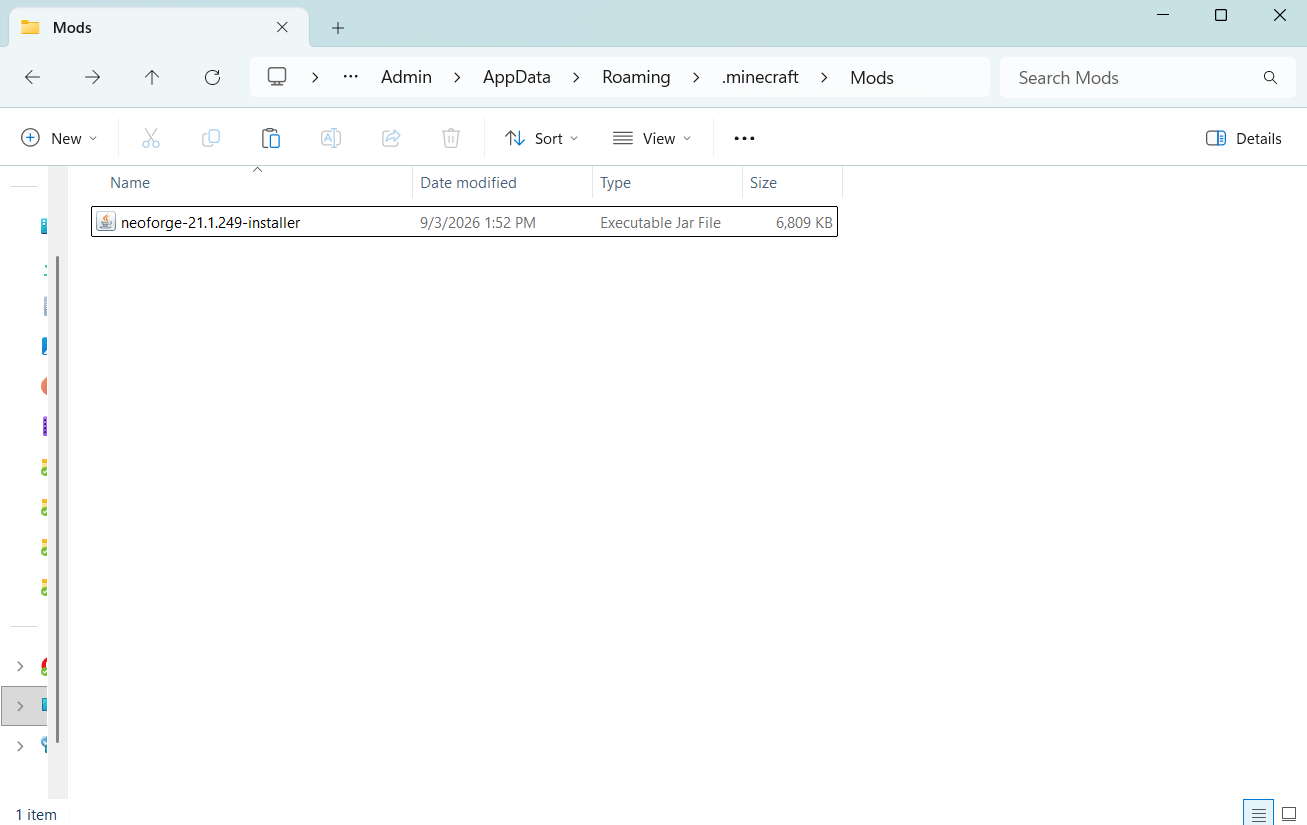Go up one folder level
1307x825 pixels.
(x=152, y=77)
